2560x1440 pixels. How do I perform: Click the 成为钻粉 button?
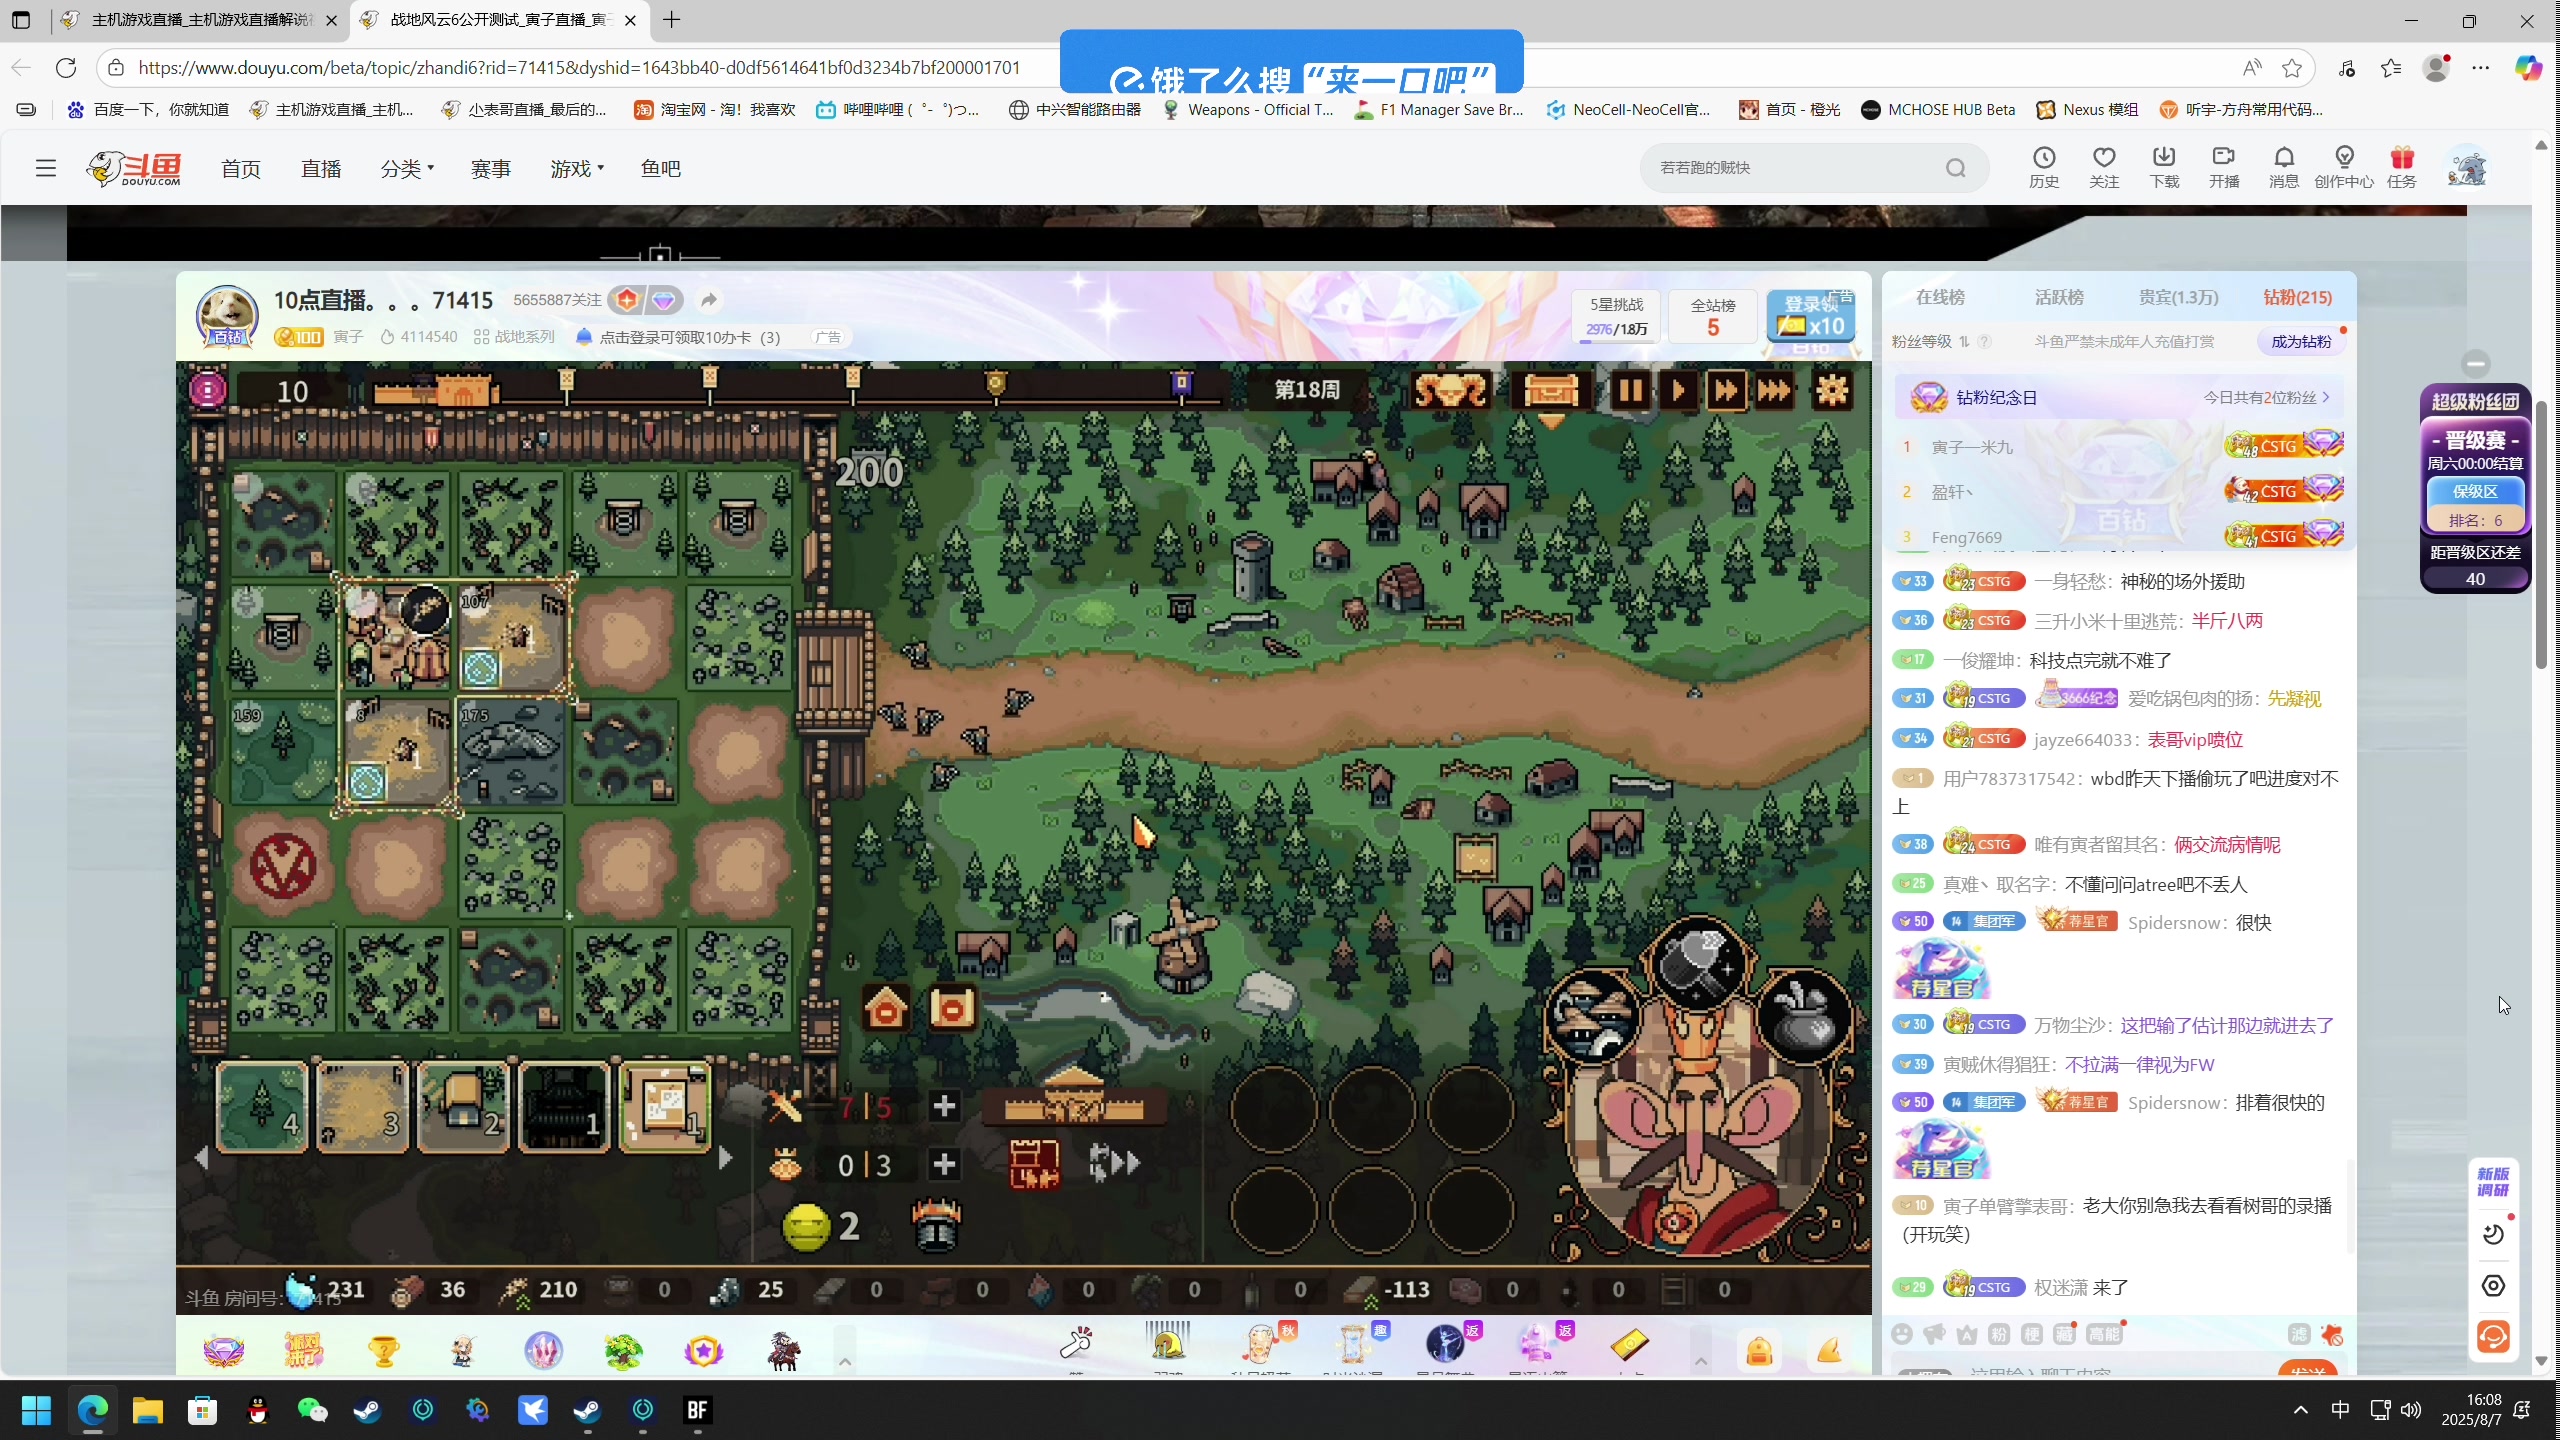(2301, 342)
